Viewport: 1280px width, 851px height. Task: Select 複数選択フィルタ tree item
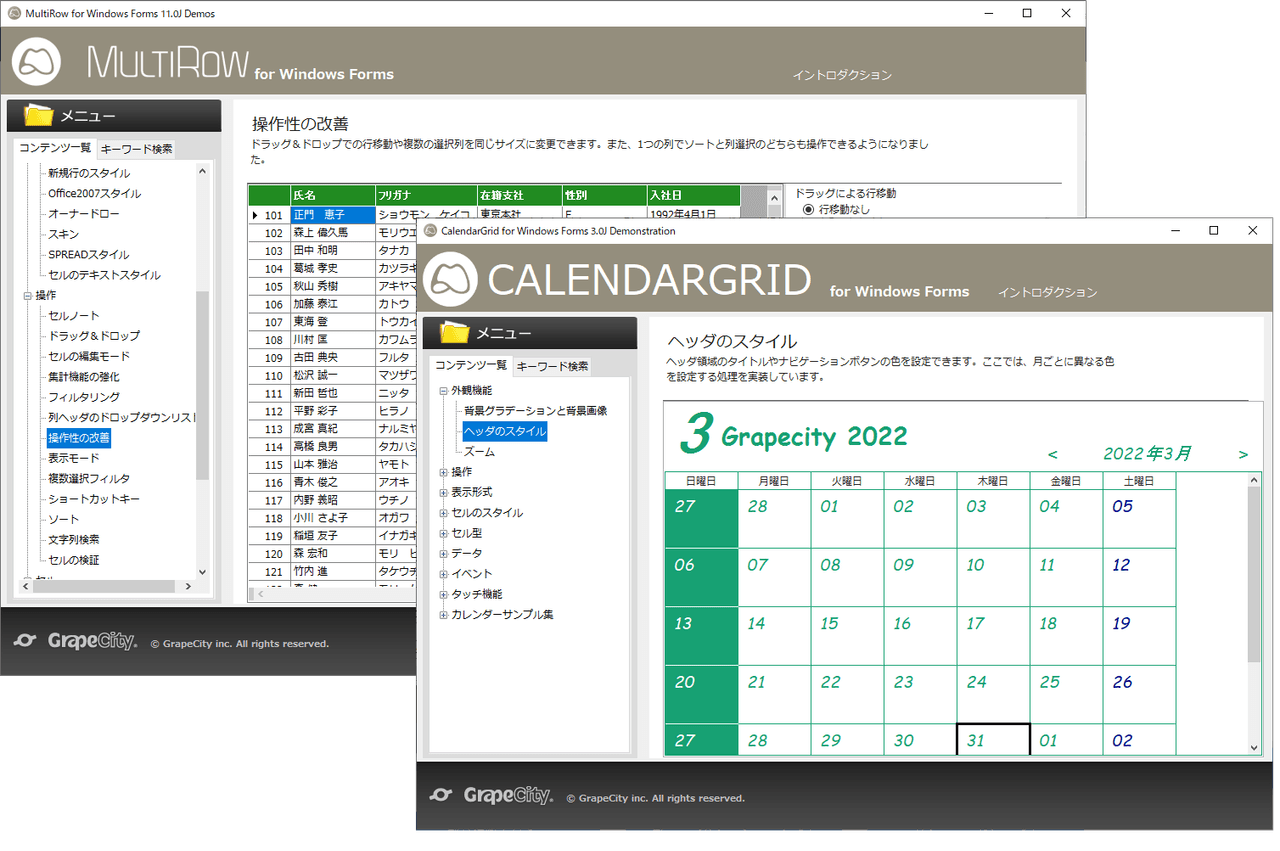[89, 479]
